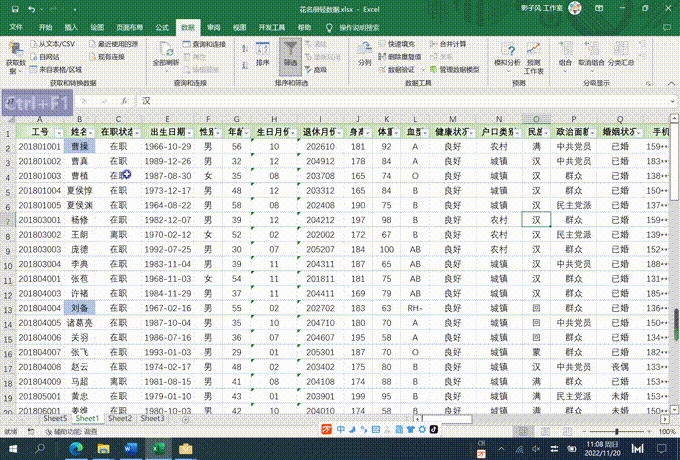Click Data Validation (数据验证) icon
This screenshot has height=460, width=680.
[x=382, y=69]
